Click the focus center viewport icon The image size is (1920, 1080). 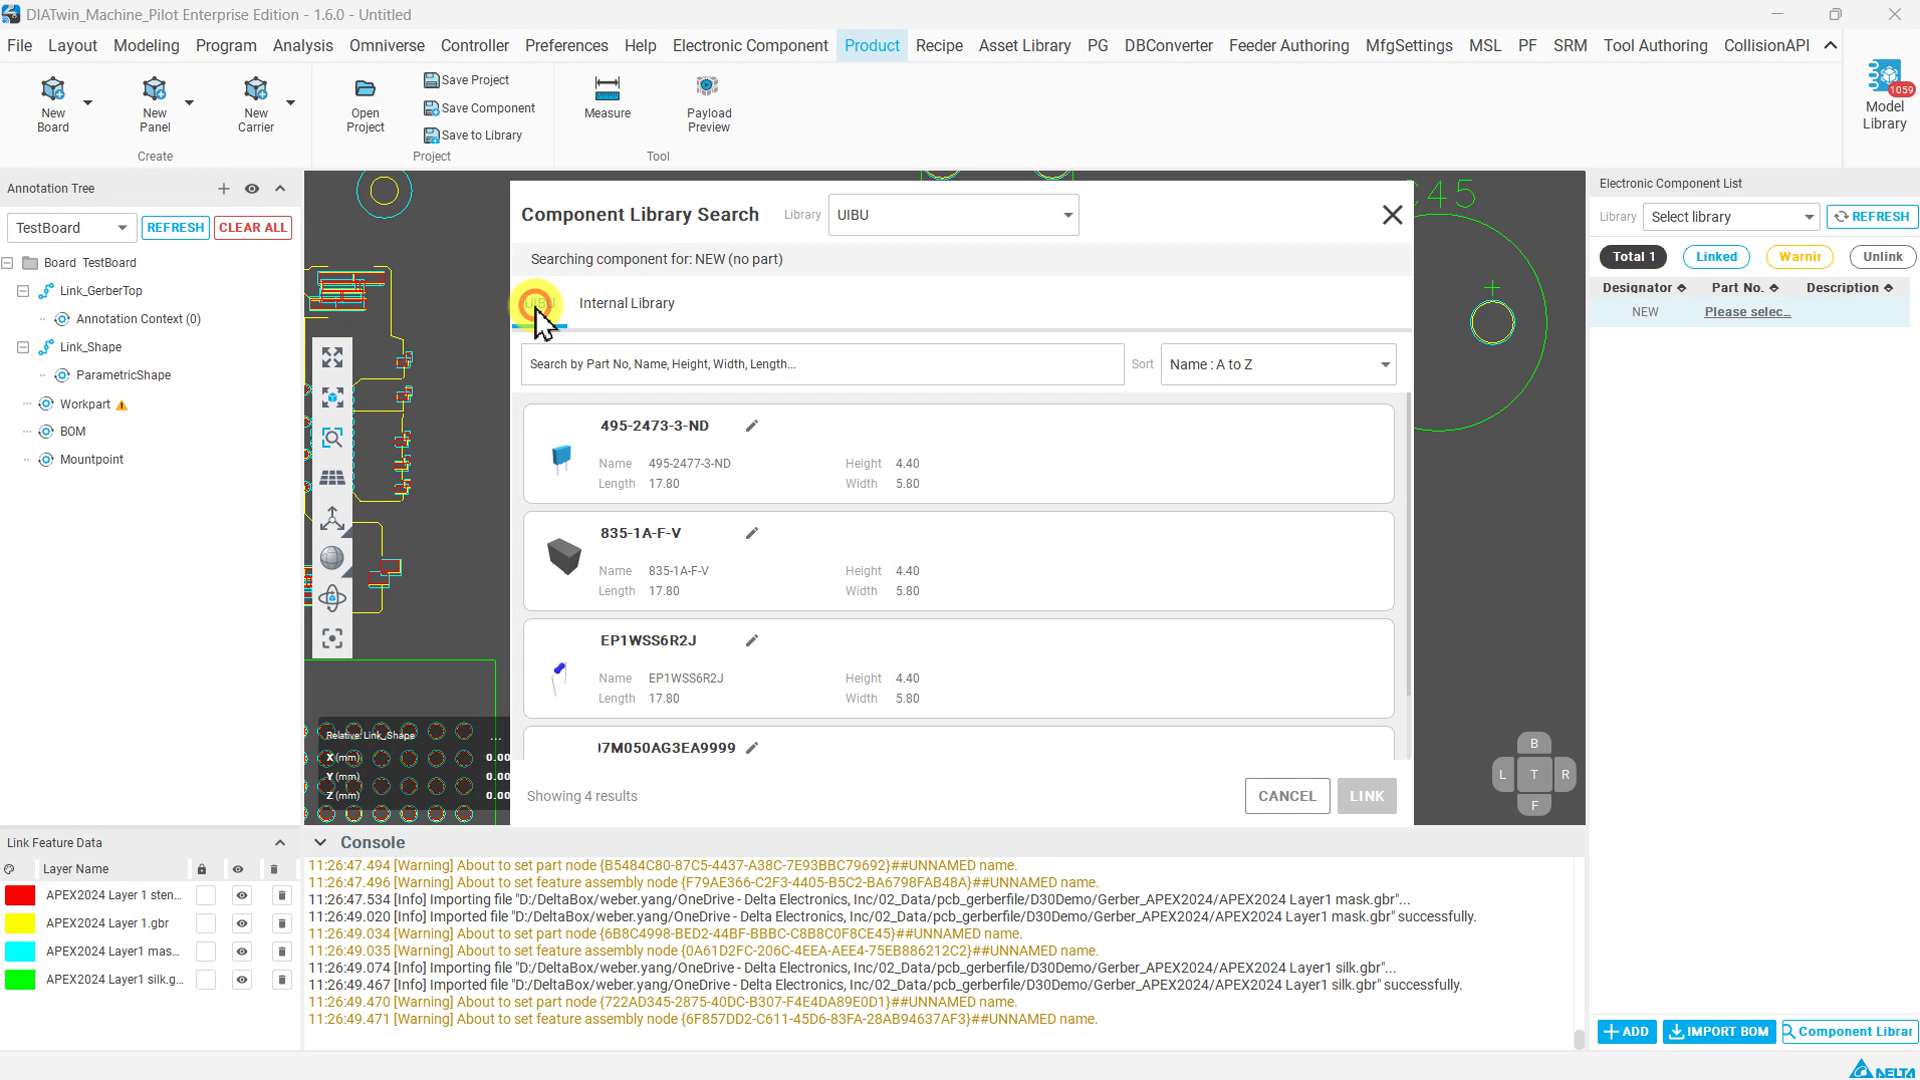(x=332, y=638)
